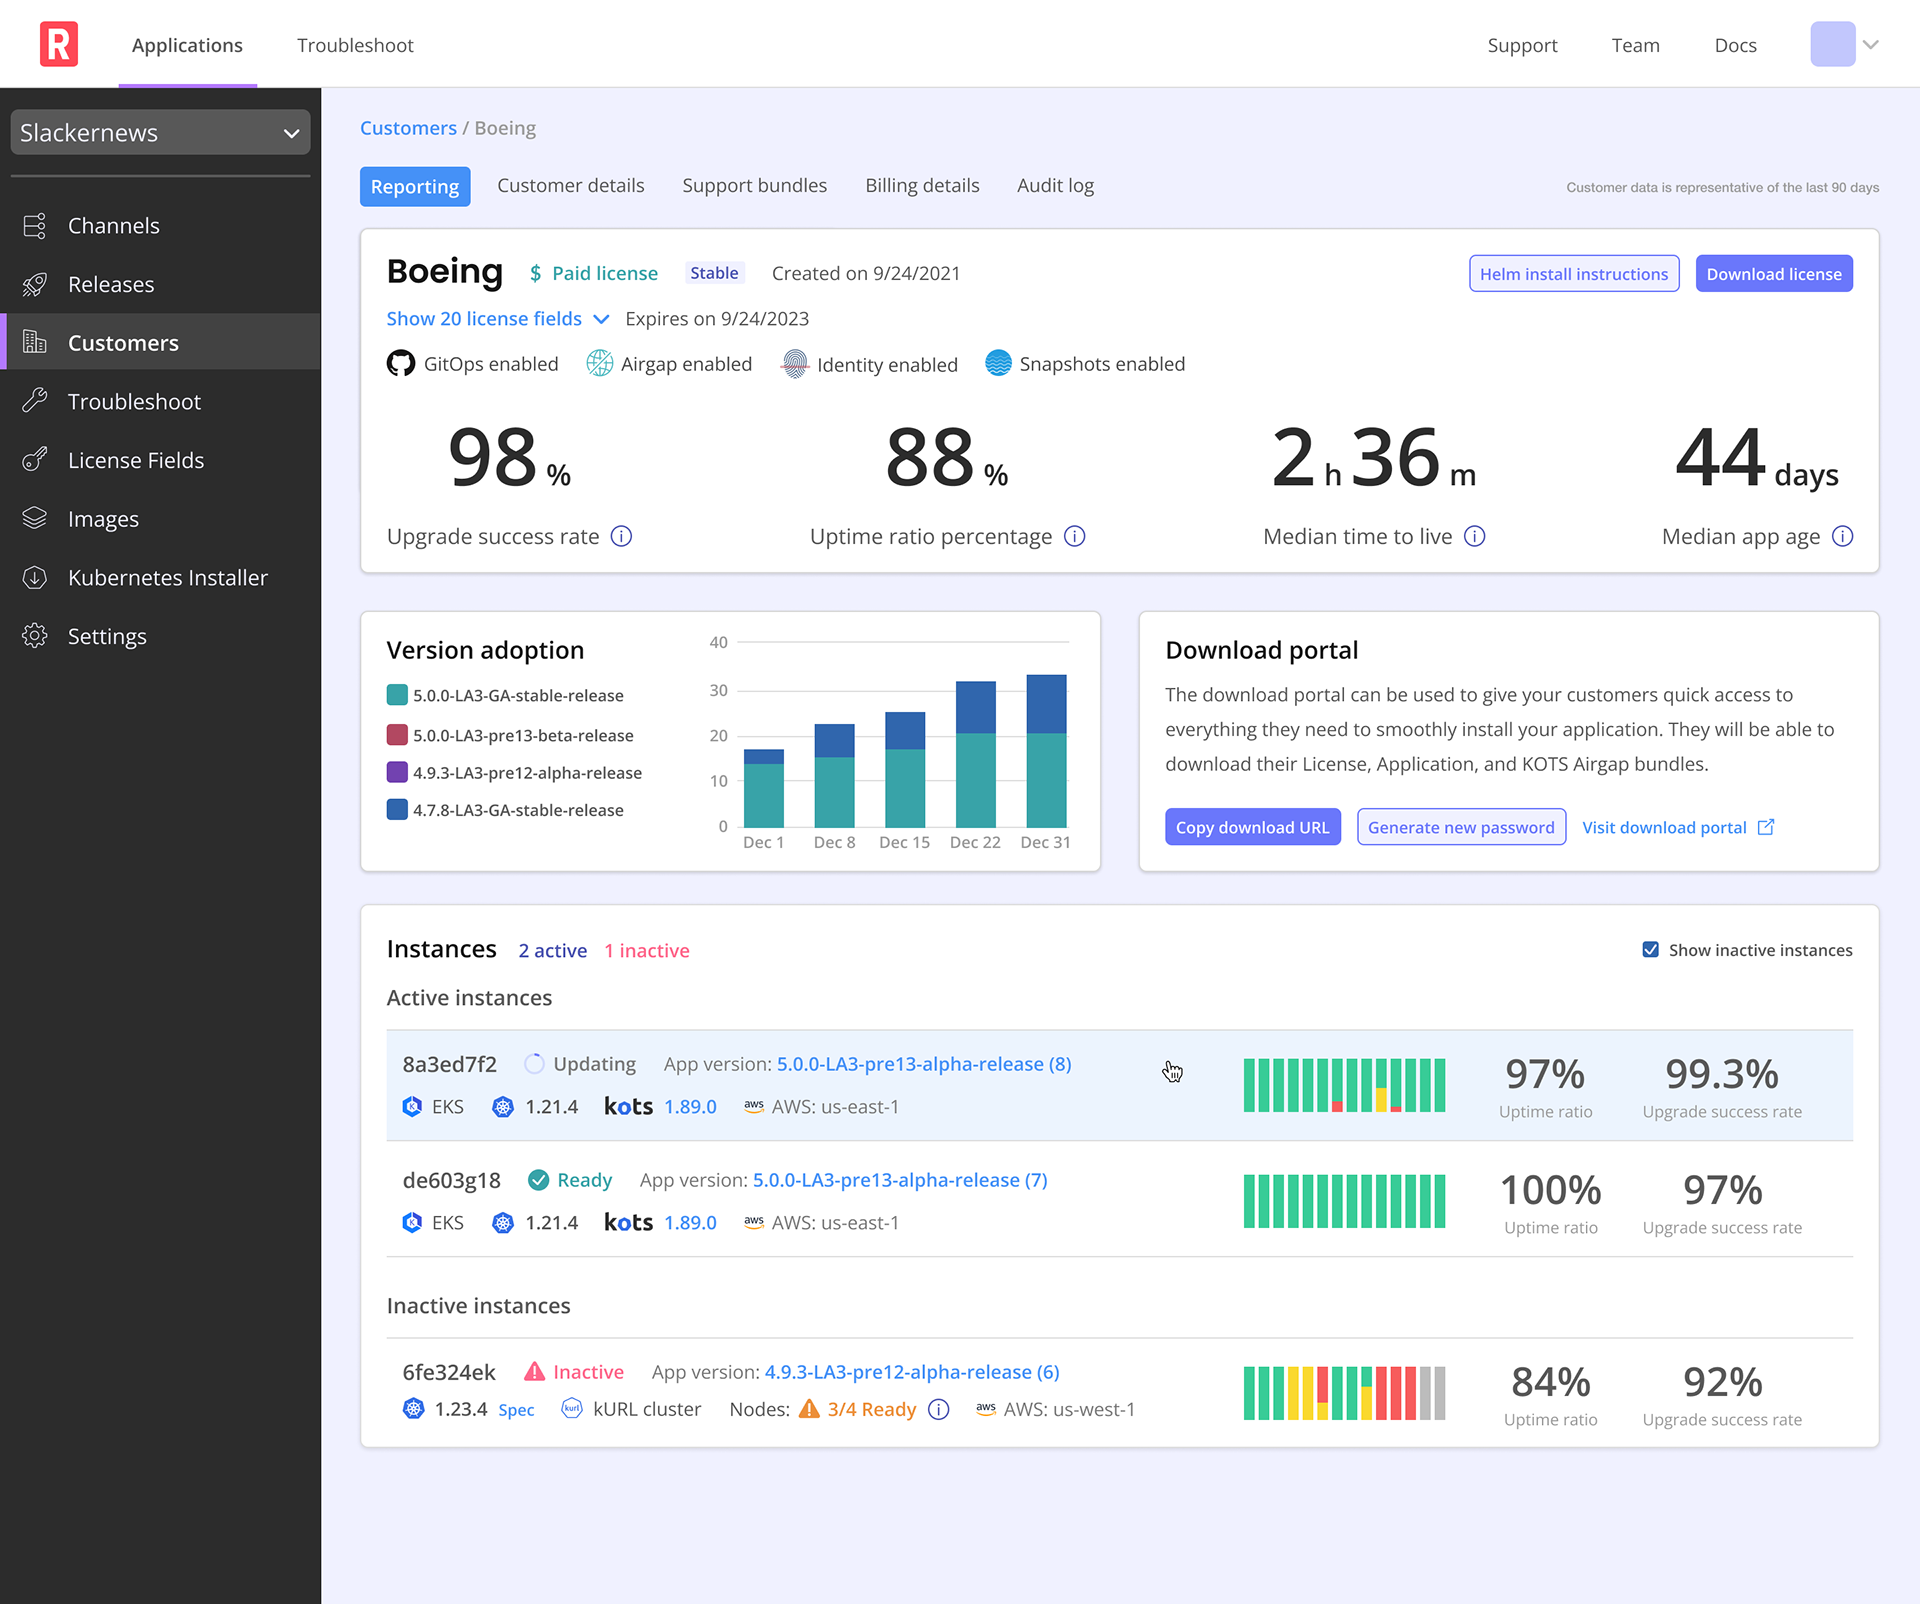Click info icon beside 3/4 Ready nodes
The image size is (1920, 1604).
(x=938, y=1410)
